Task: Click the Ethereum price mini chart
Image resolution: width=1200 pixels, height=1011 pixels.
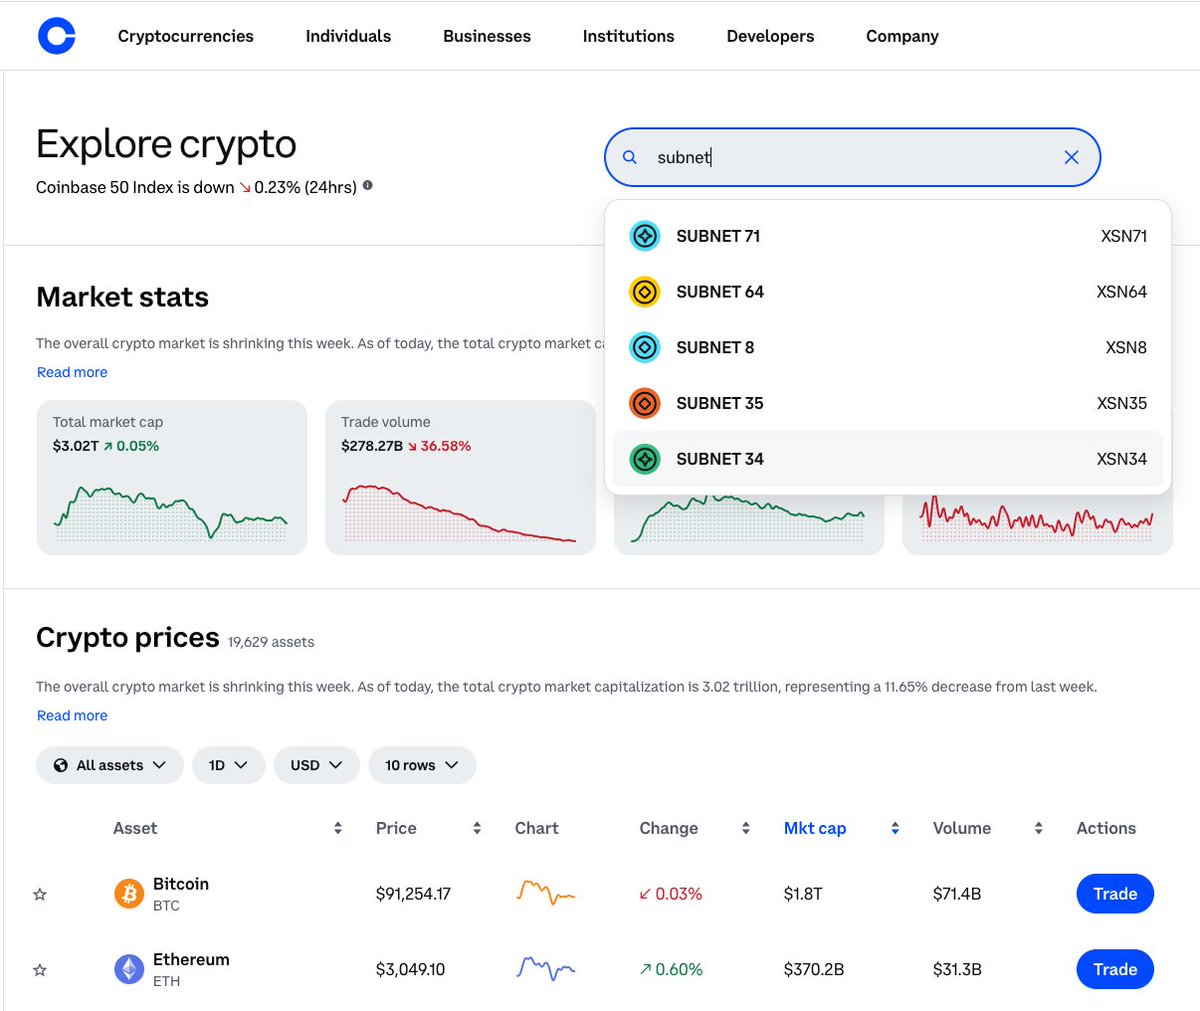Action: point(546,968)
